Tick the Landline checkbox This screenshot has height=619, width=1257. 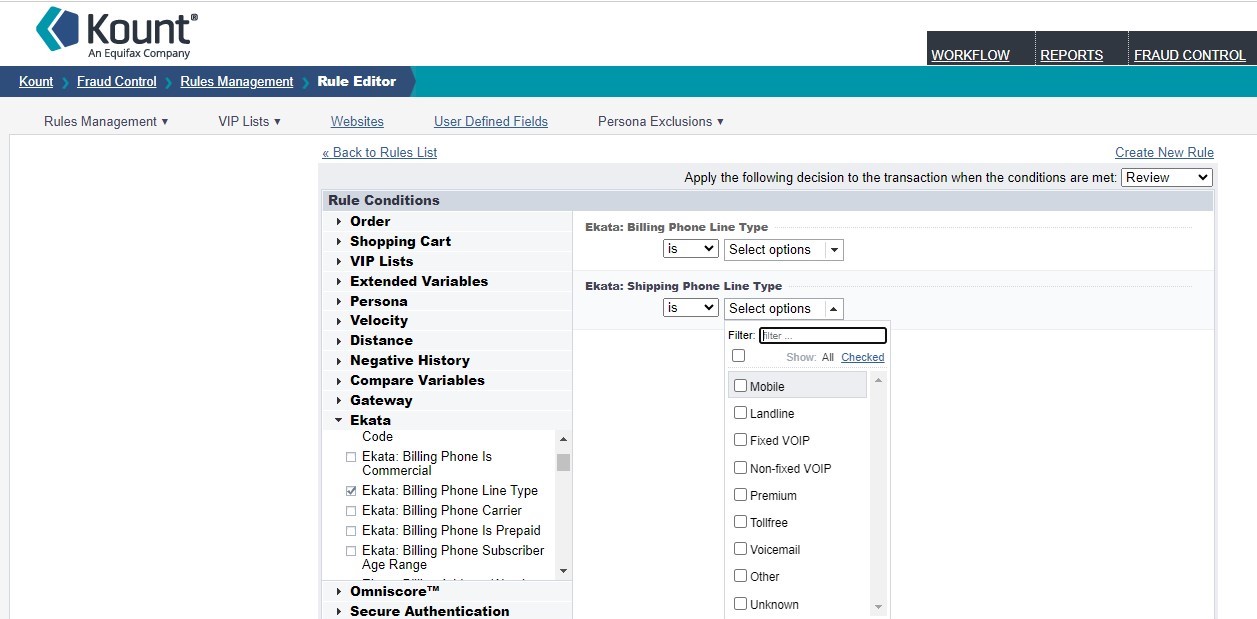coord(741,413)
